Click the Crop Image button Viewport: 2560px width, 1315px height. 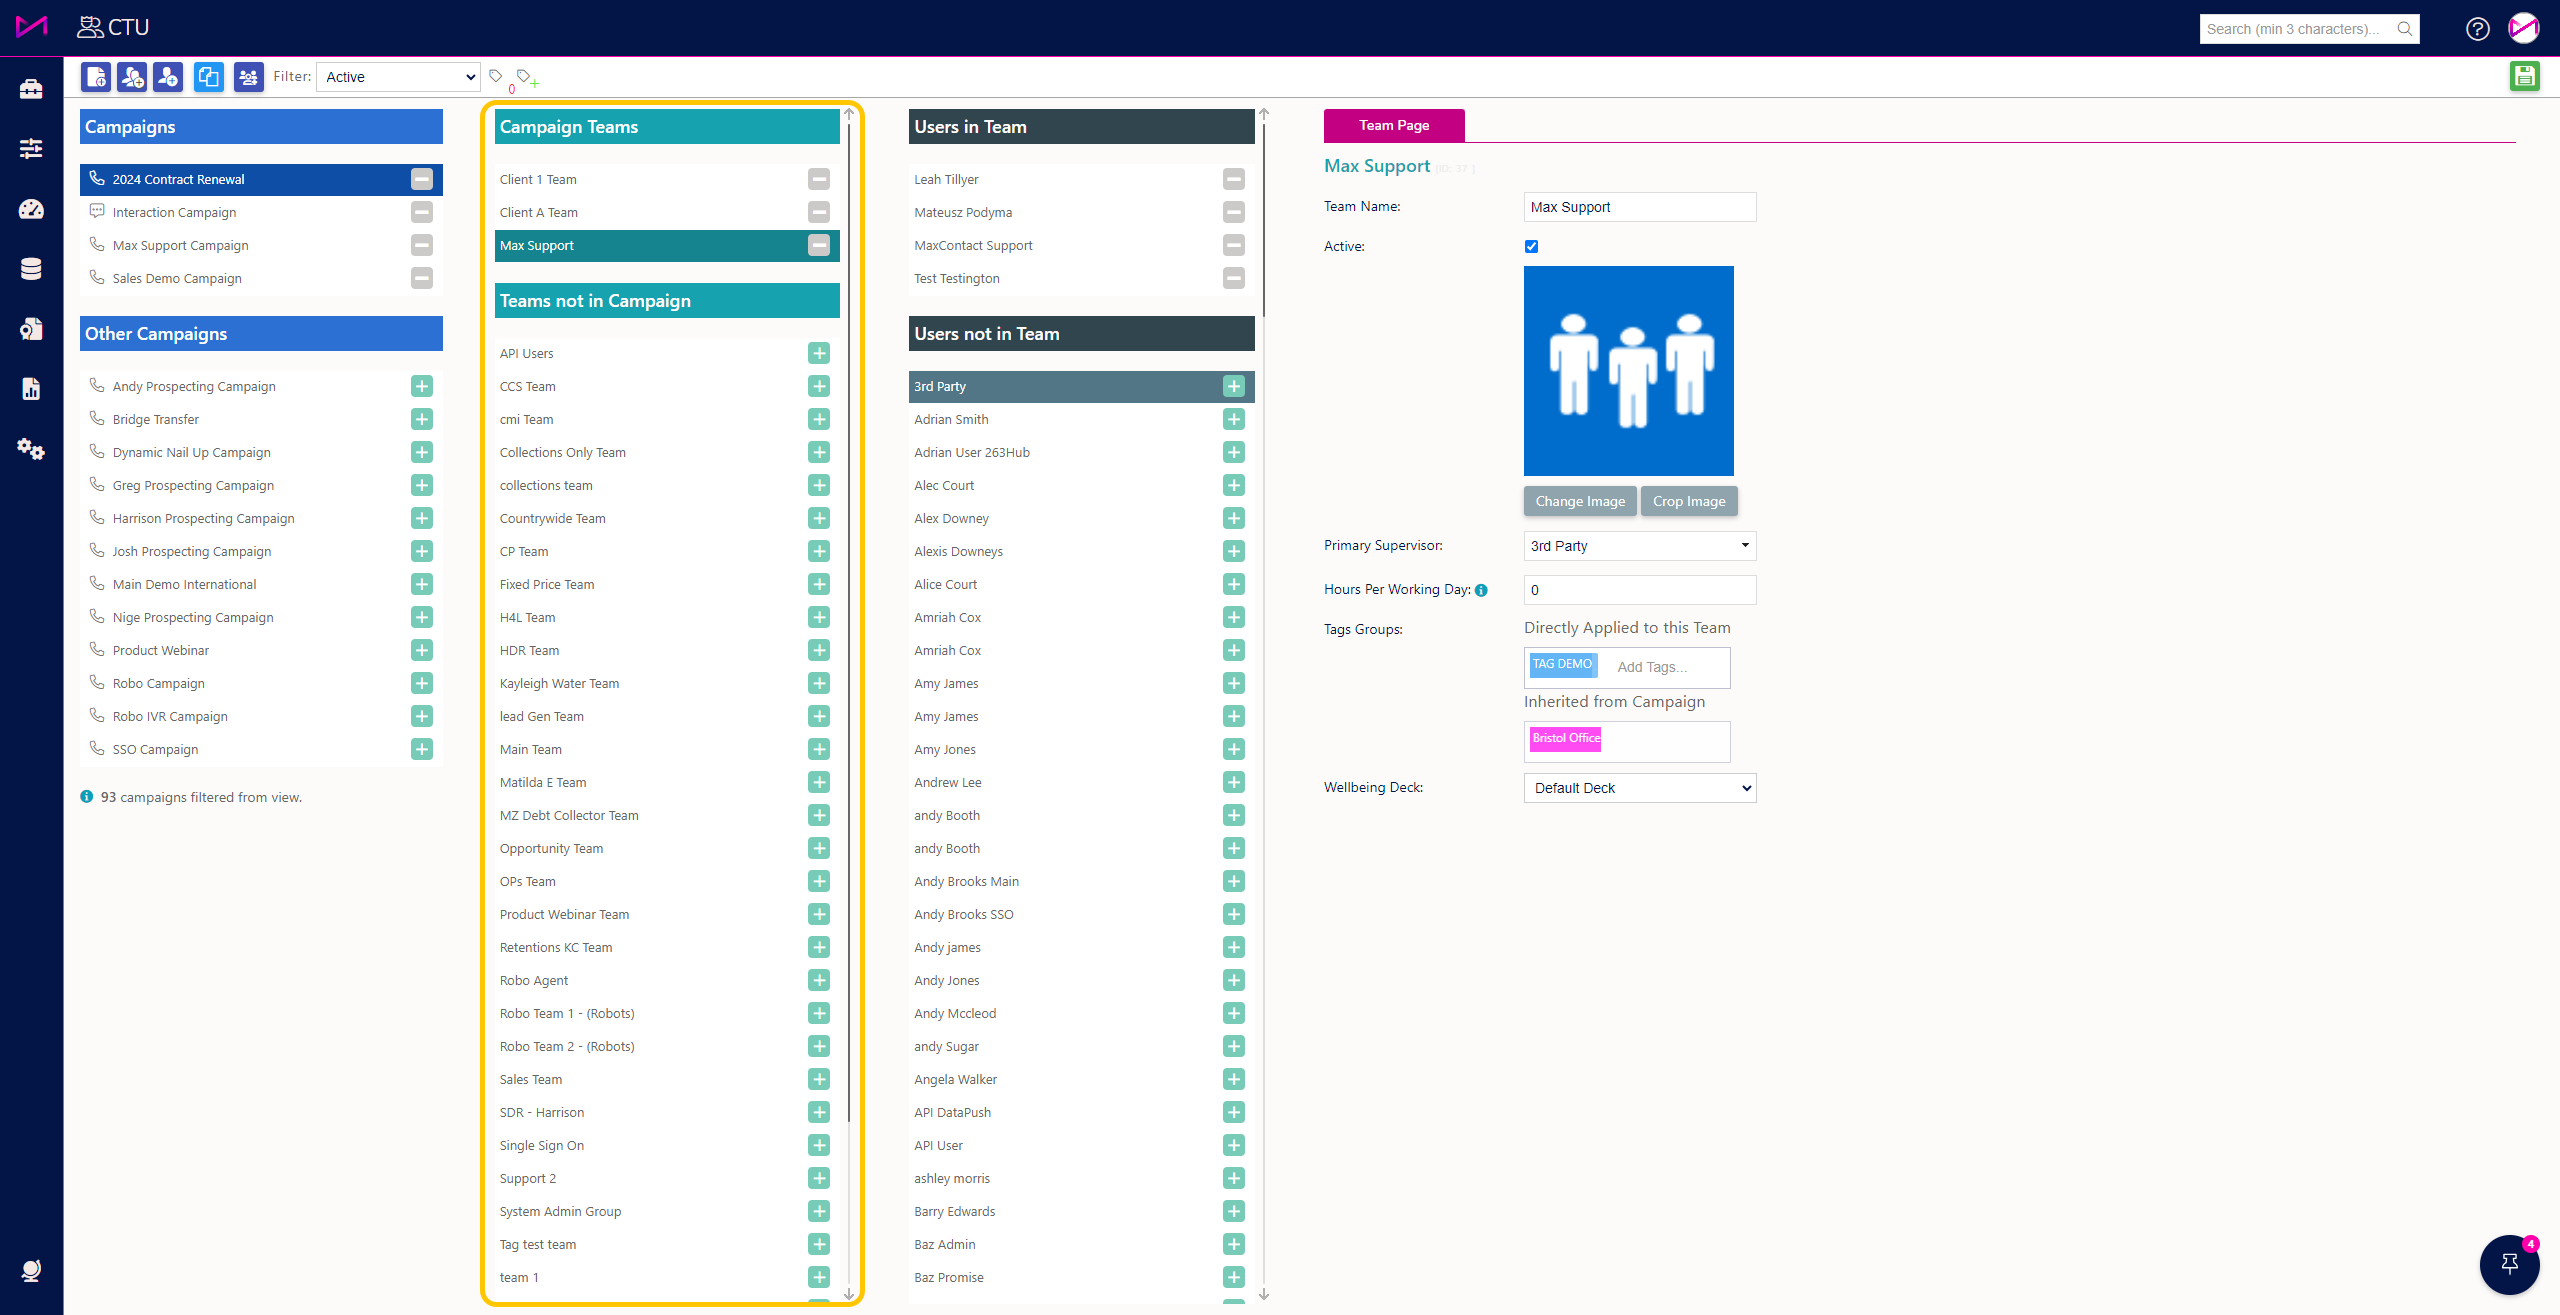pos(1688,501)
